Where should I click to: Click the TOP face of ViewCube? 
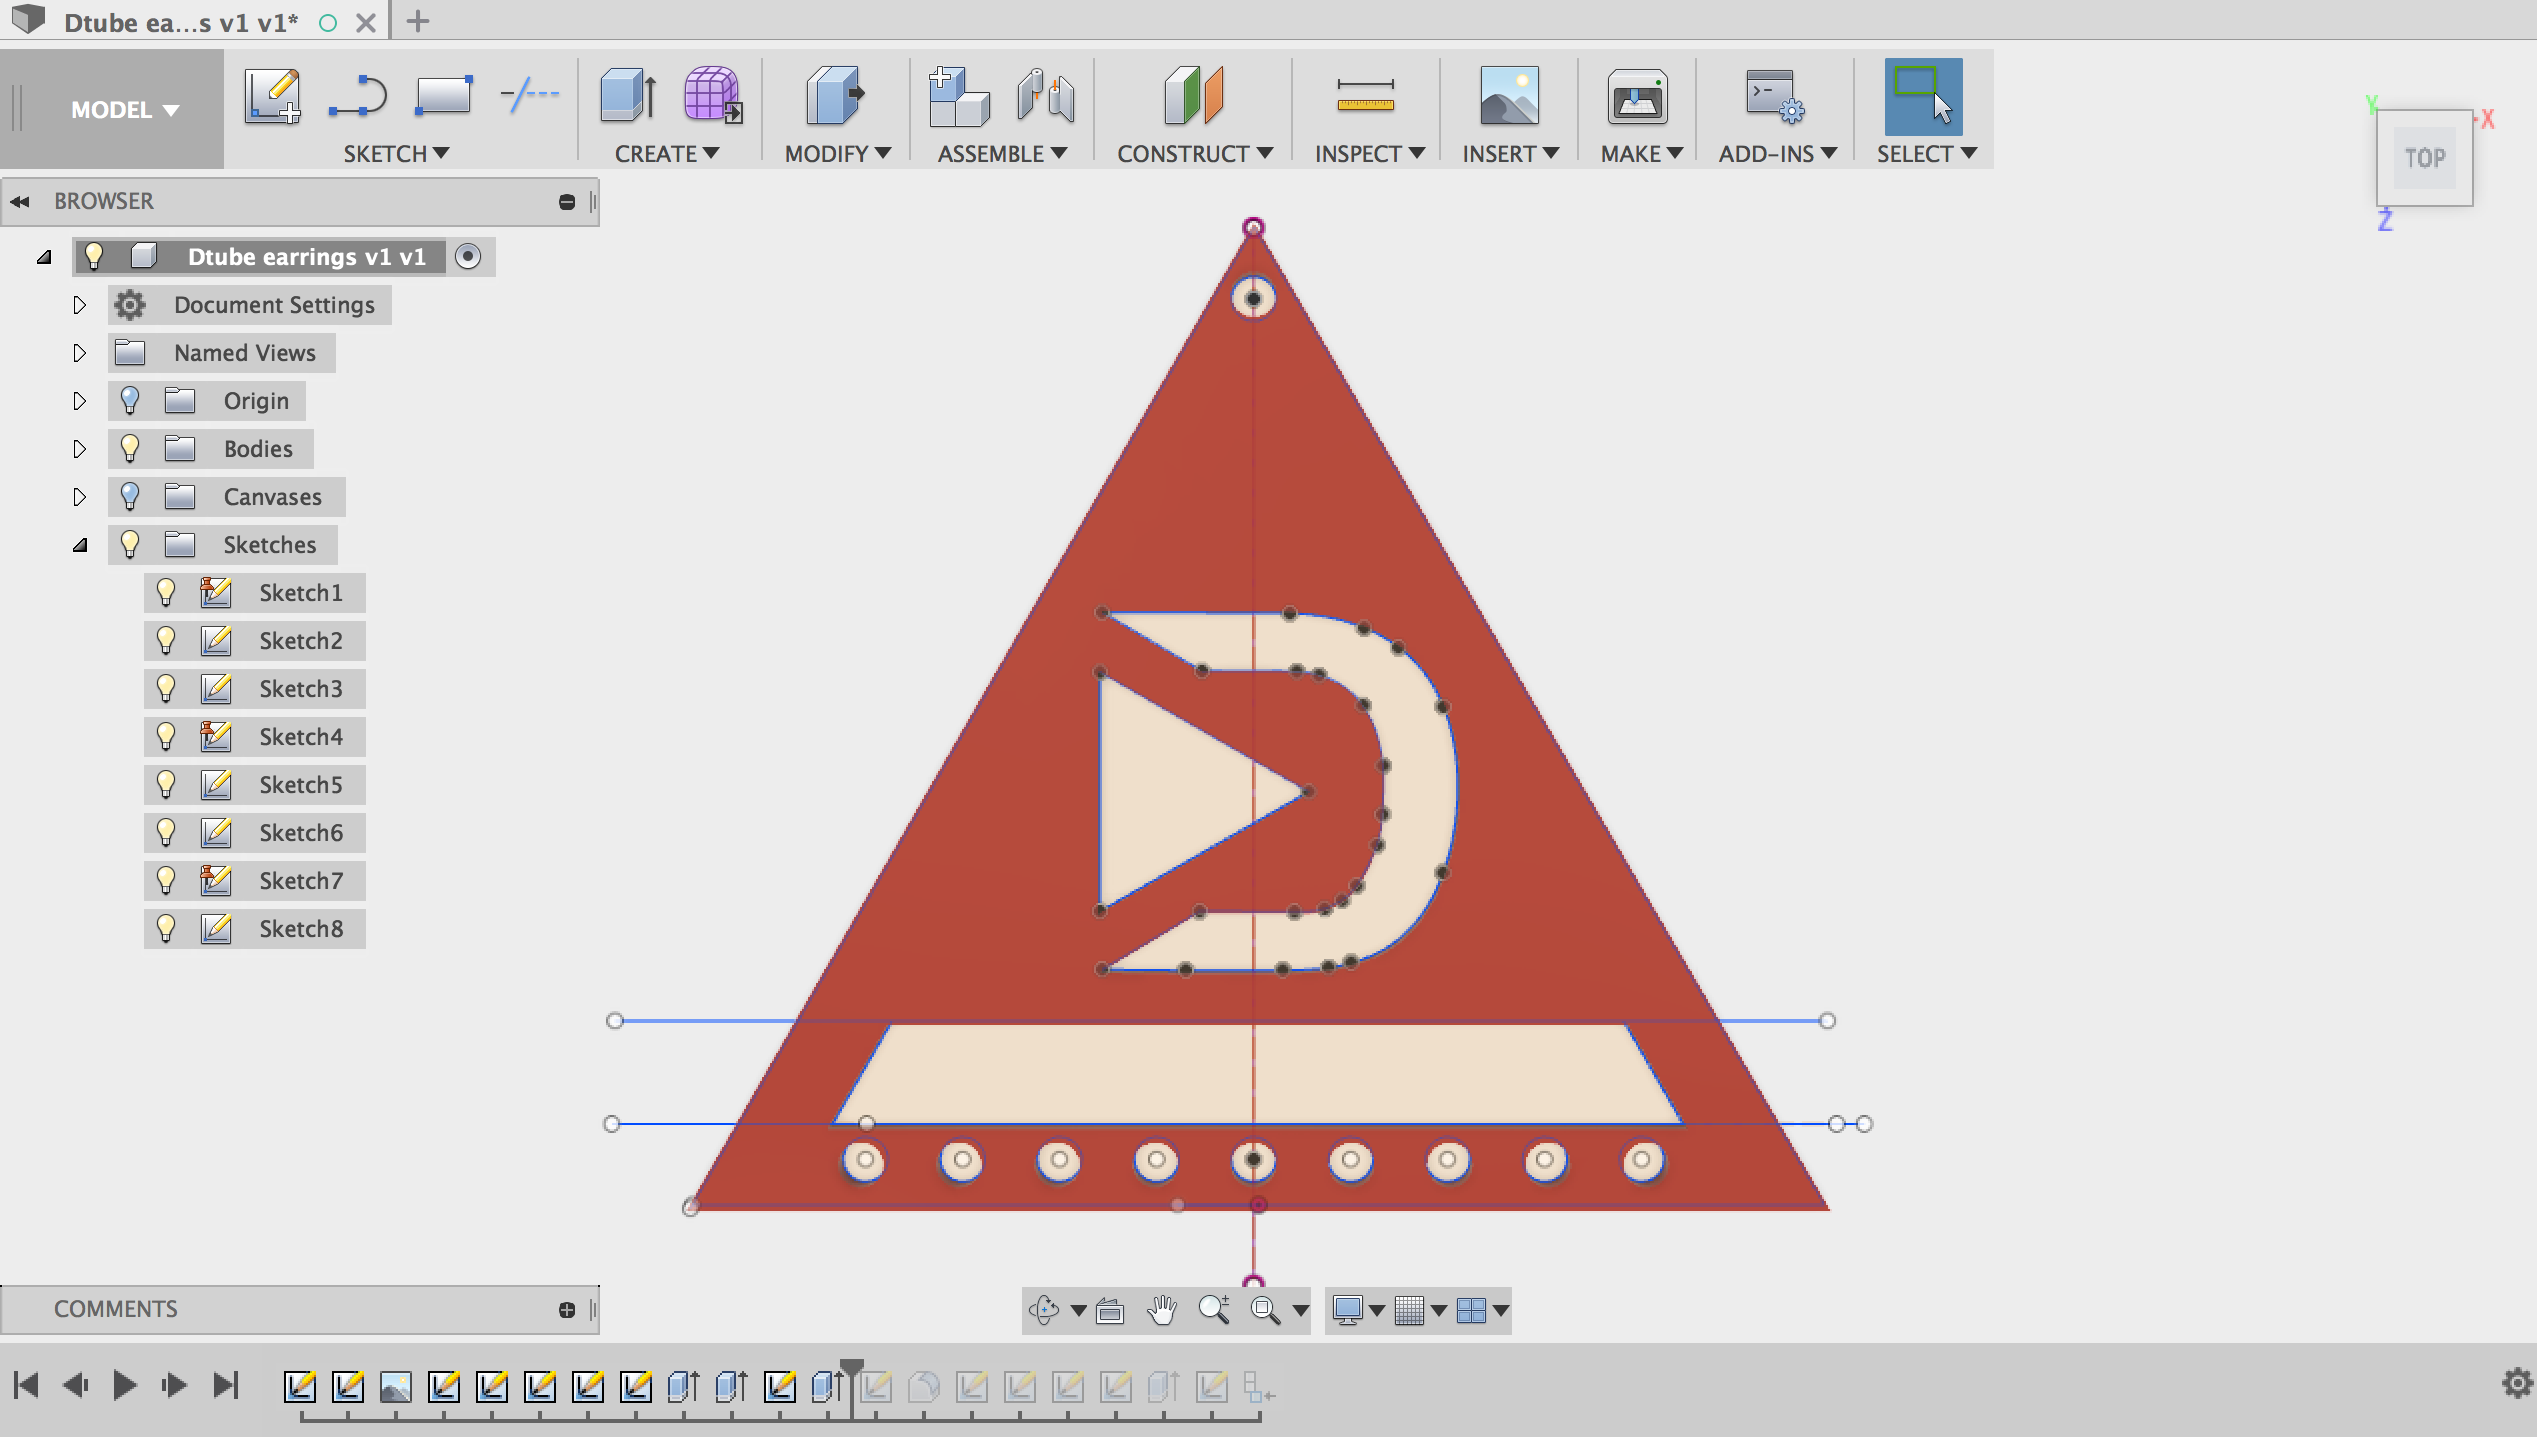pyautogui.click(x=2425, y=158)
